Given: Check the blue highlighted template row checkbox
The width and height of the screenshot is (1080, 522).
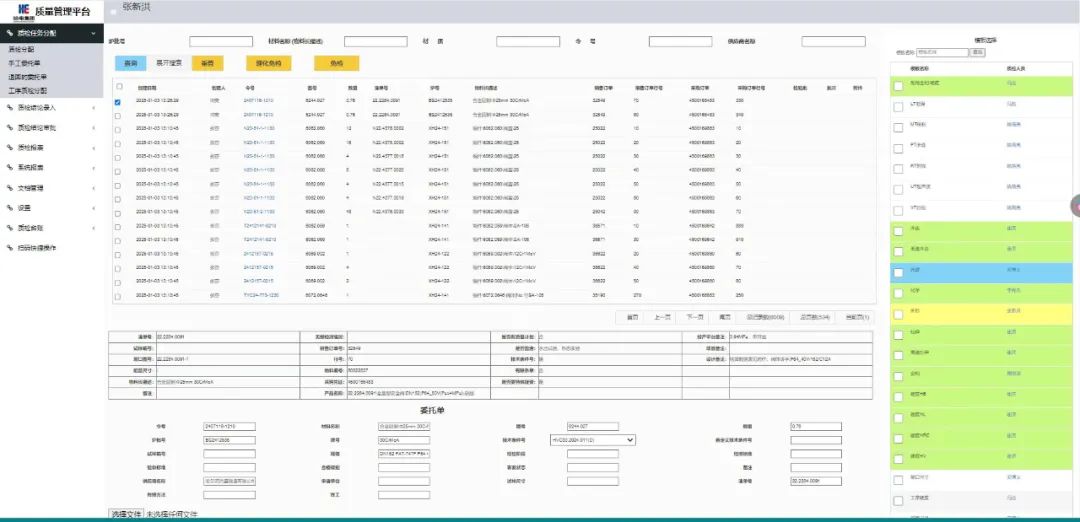Looking at the screenshot, I should (x=899, y=271).
